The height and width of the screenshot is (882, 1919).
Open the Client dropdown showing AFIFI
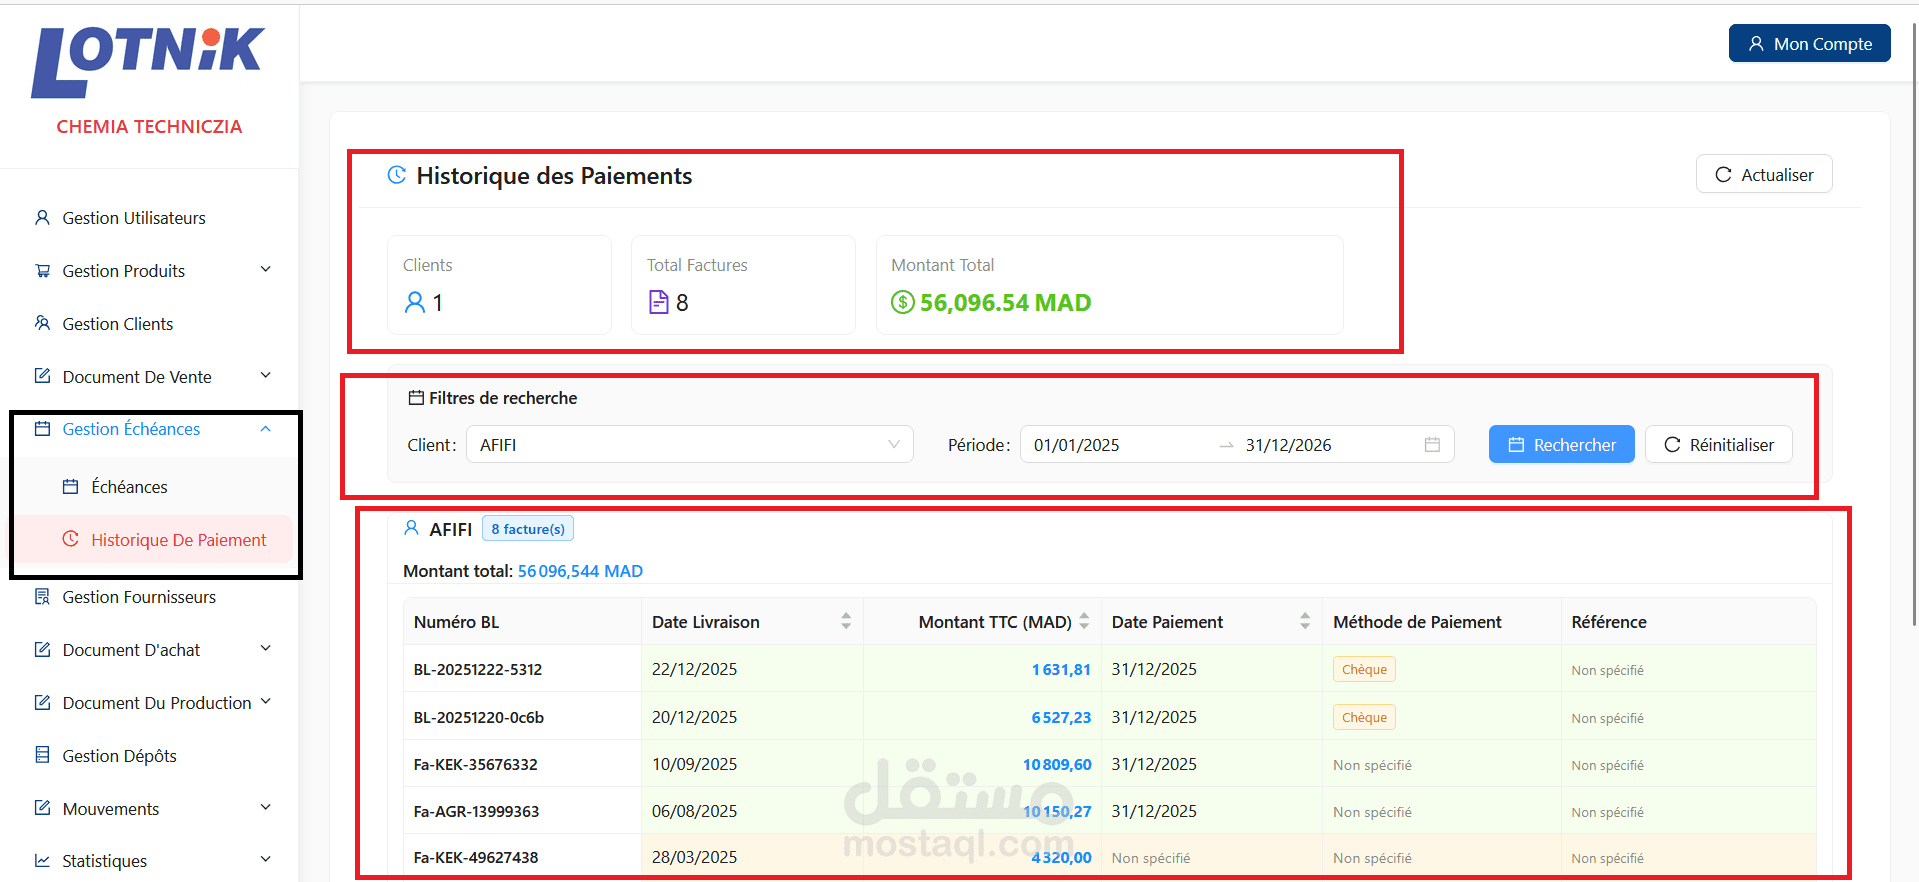click(x=690, y=444)
